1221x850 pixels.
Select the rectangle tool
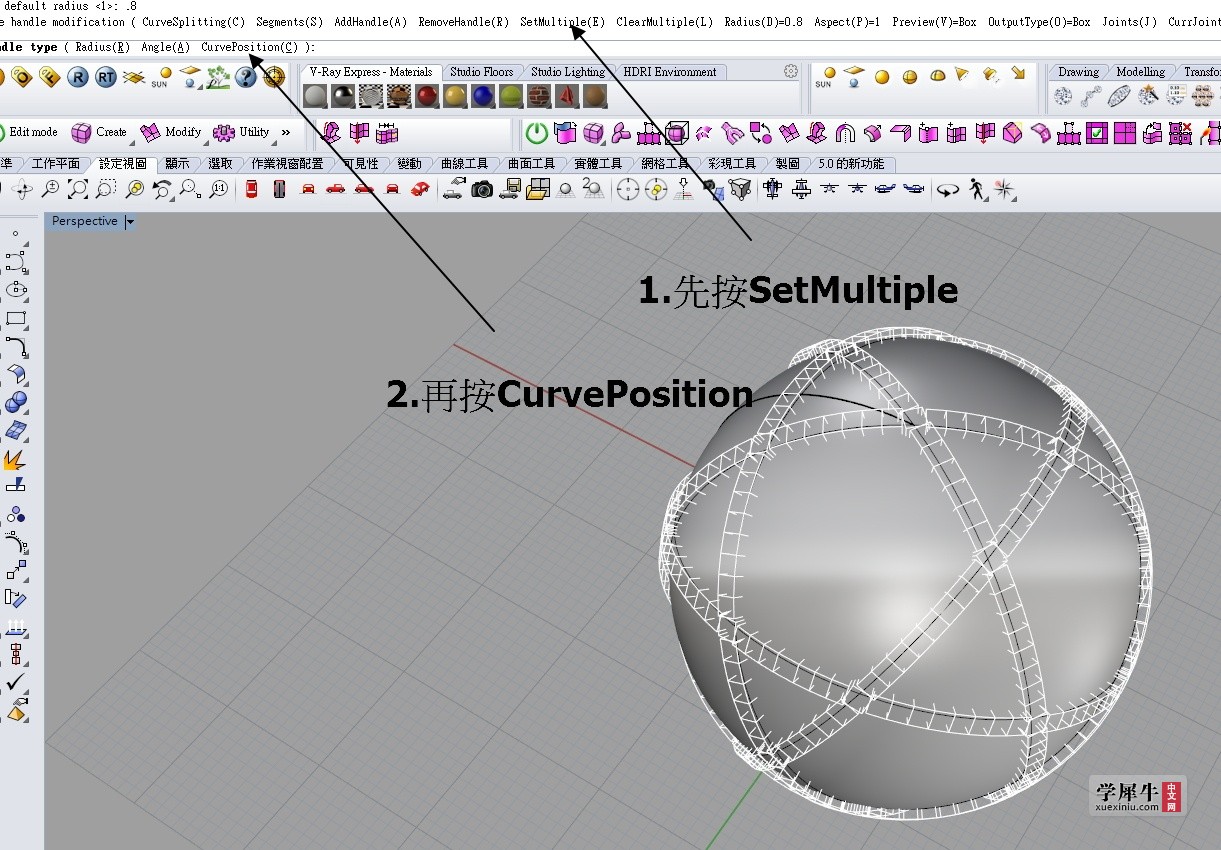click(x=15, y=319)
